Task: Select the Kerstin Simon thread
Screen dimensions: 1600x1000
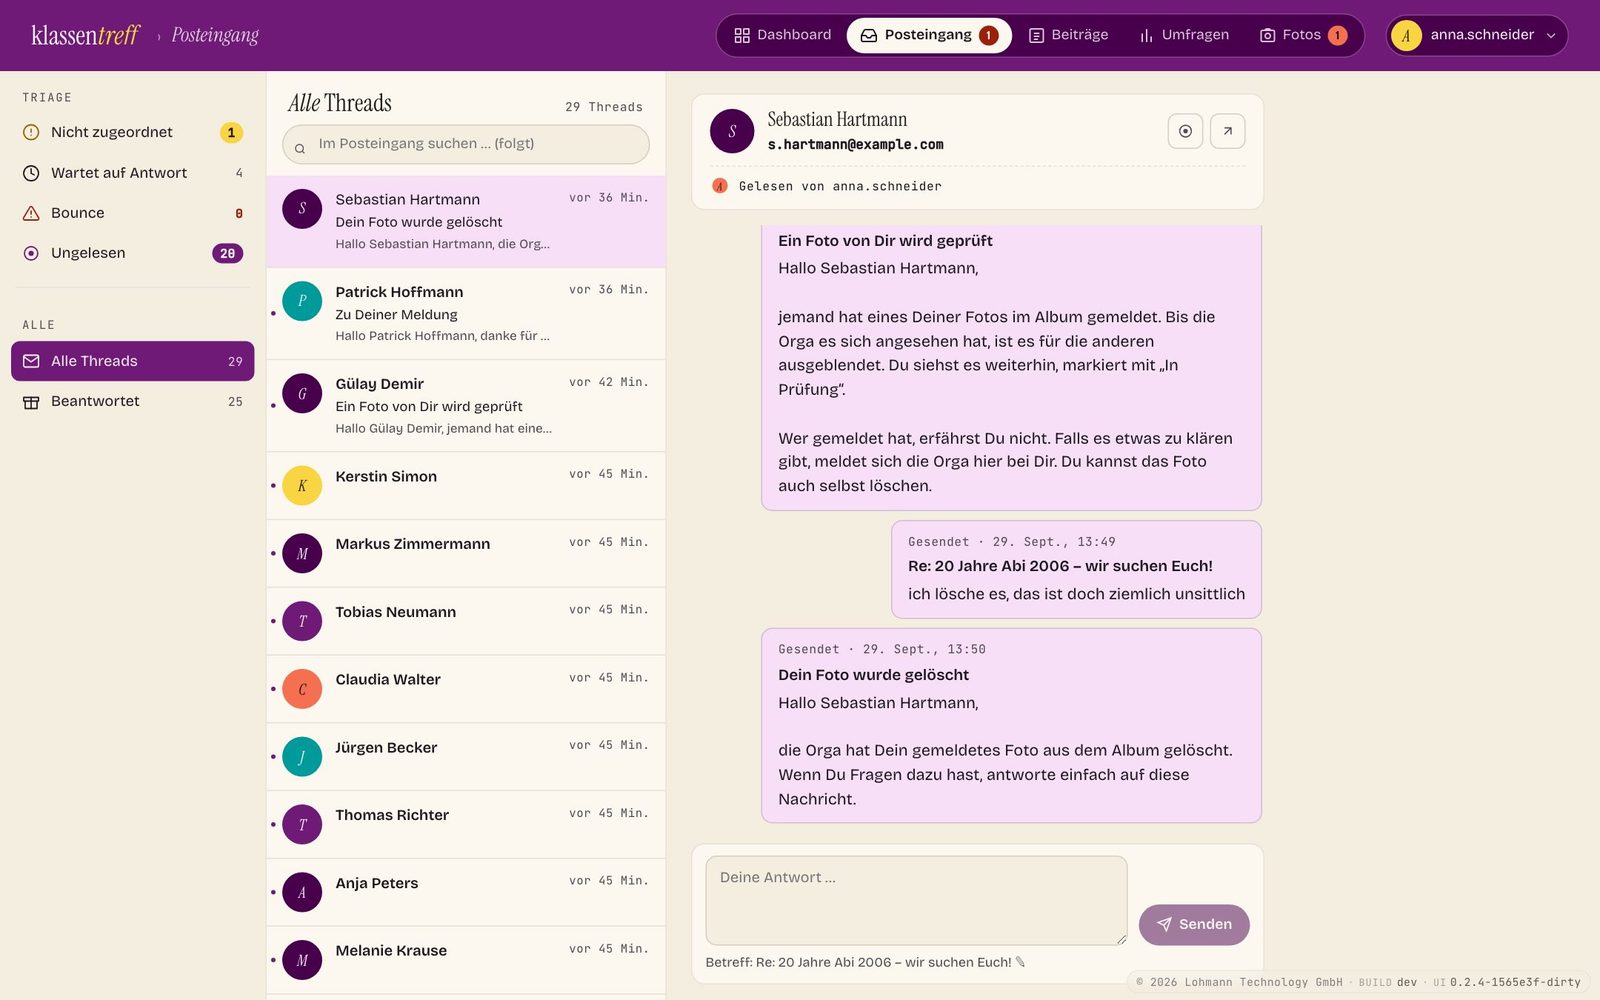Action: point(466,486)
